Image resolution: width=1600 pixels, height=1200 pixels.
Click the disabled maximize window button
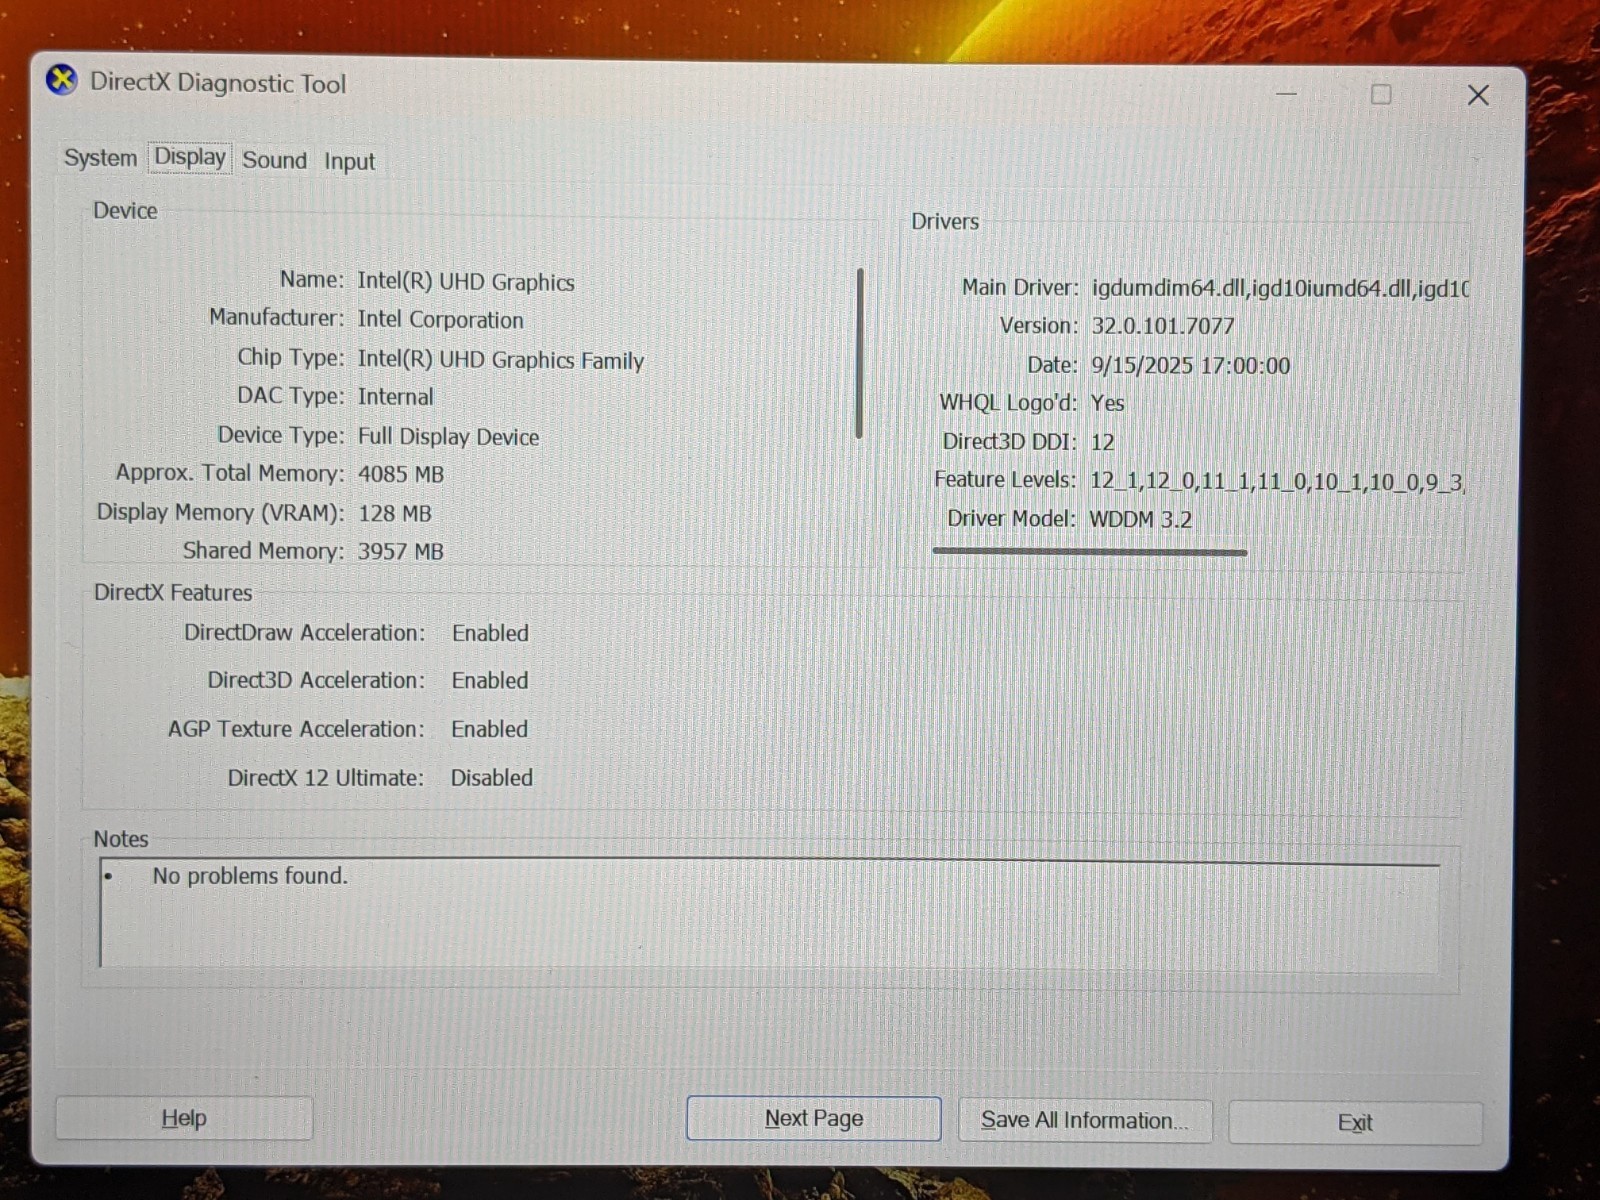(x=1381, y=94)
